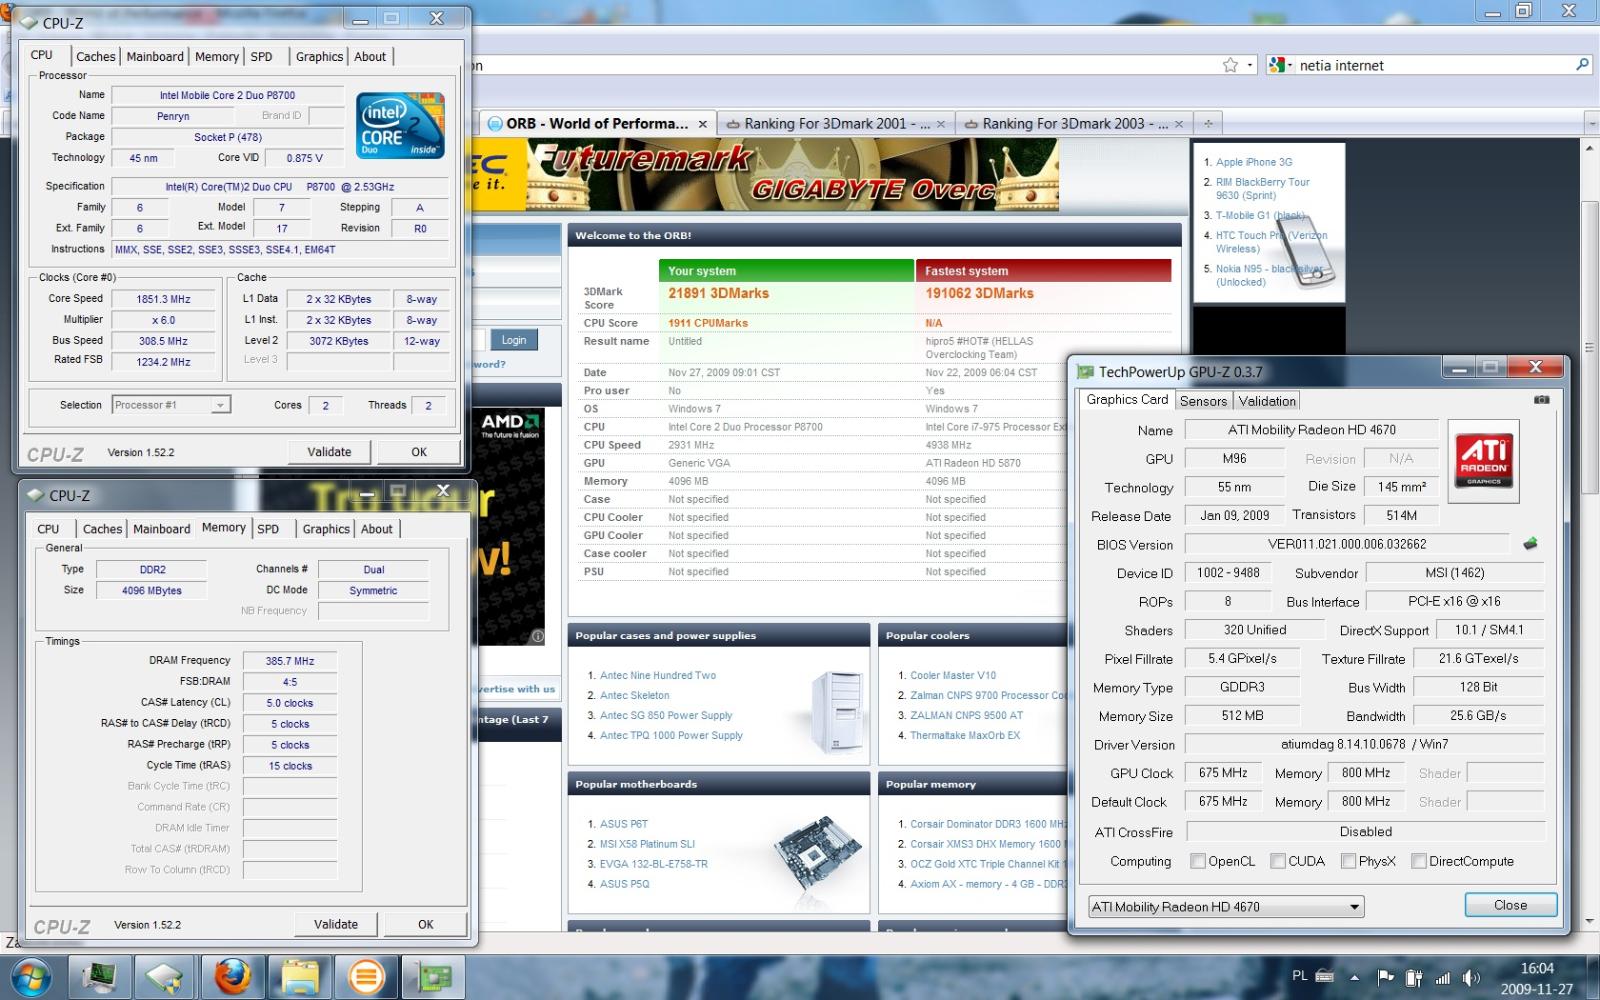Click the orange round media app taskbar icon
This screenshot has height=1000, width=1600.
click(x=366, y=976)
